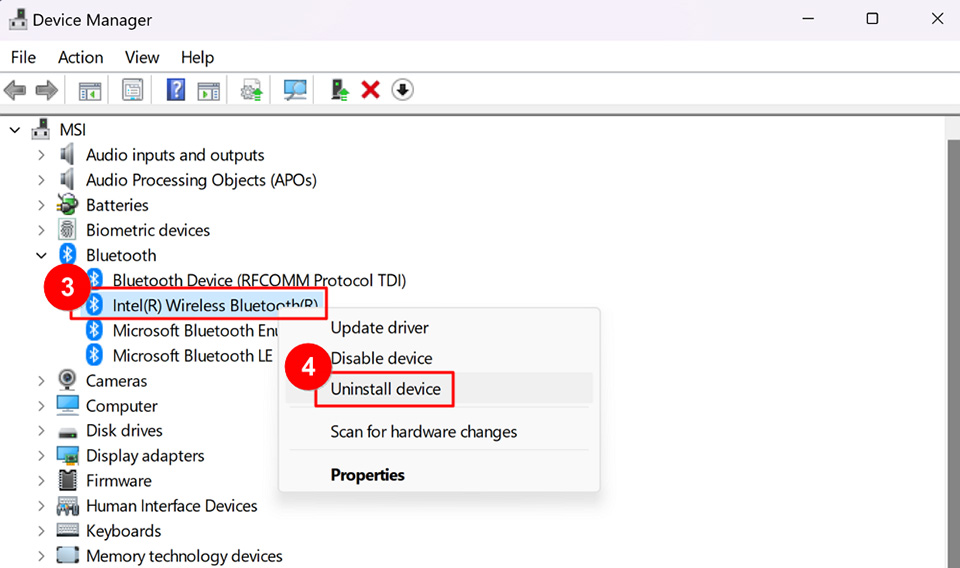This screenshot has width=960, height=568.
Task: Open the Properties sheet toolbar icon
Action: (x=132, y=91)
